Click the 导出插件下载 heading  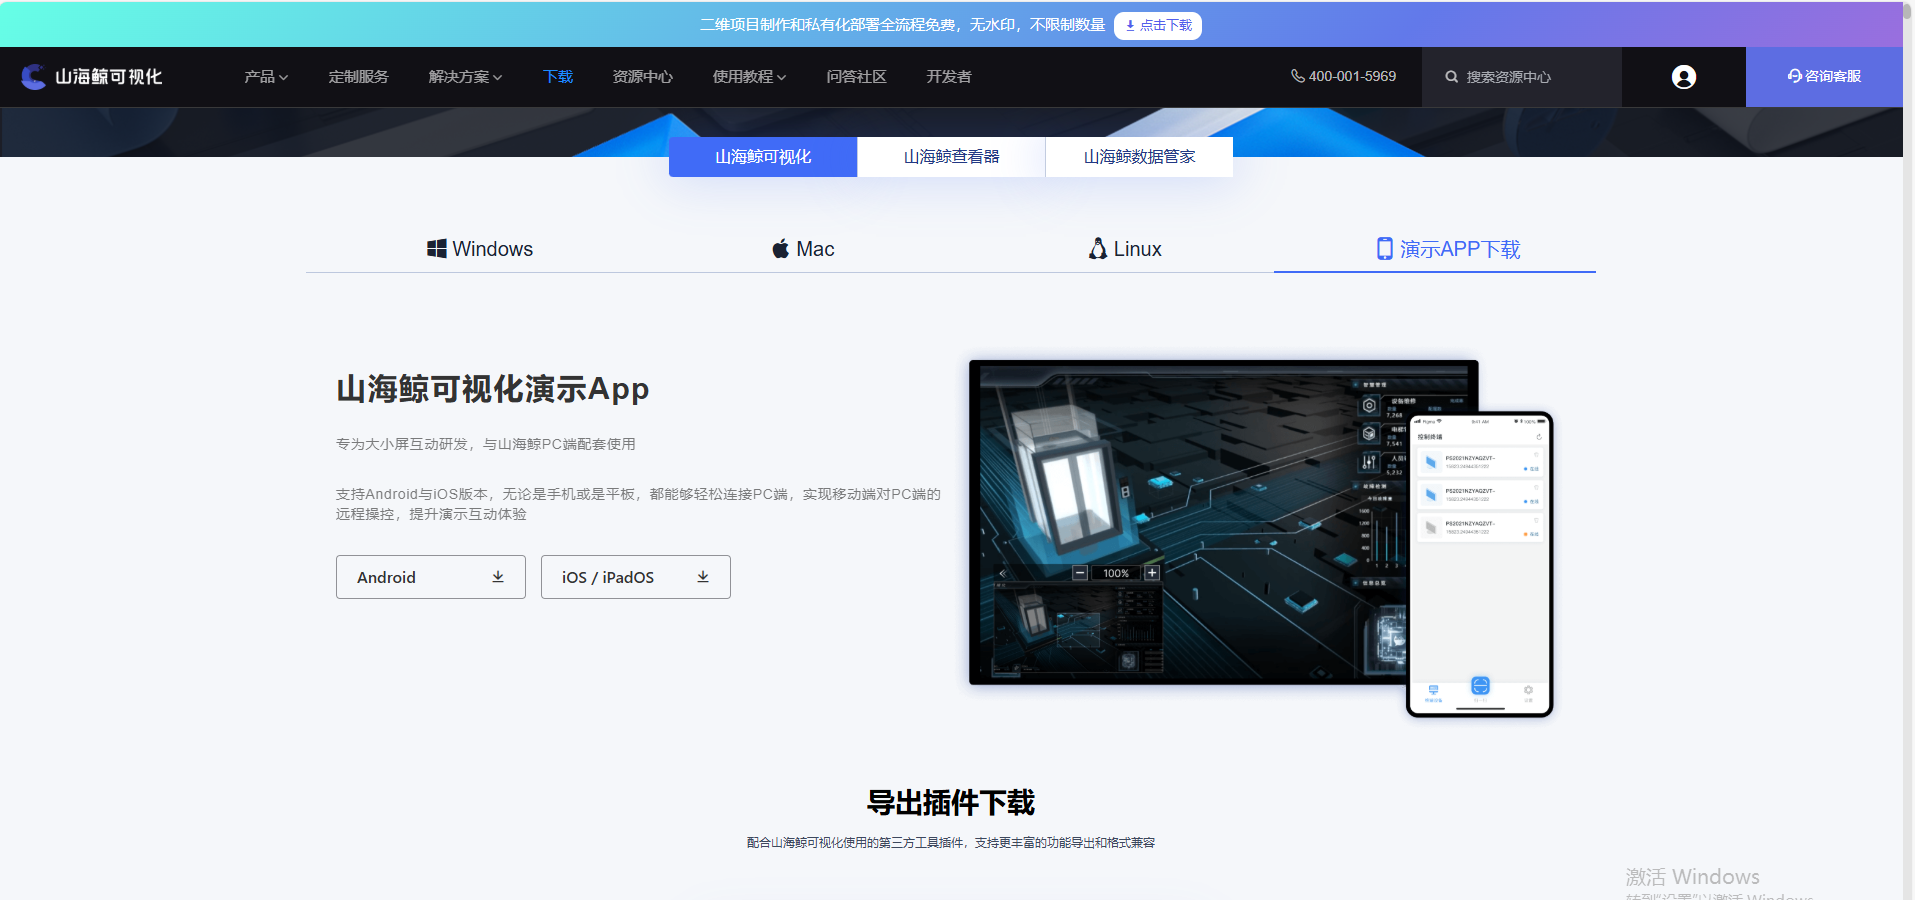951,802
